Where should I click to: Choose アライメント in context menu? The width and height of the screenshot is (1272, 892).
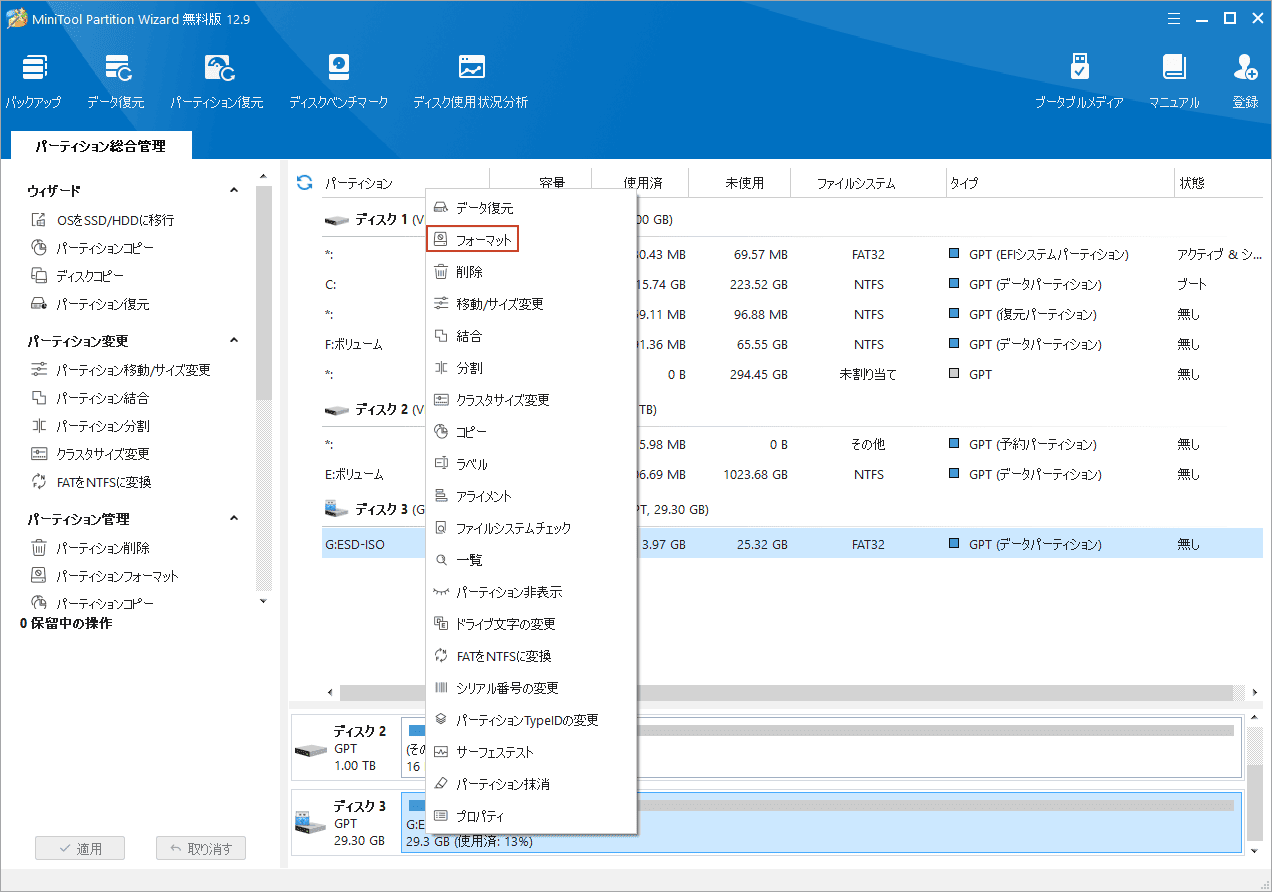532,496
